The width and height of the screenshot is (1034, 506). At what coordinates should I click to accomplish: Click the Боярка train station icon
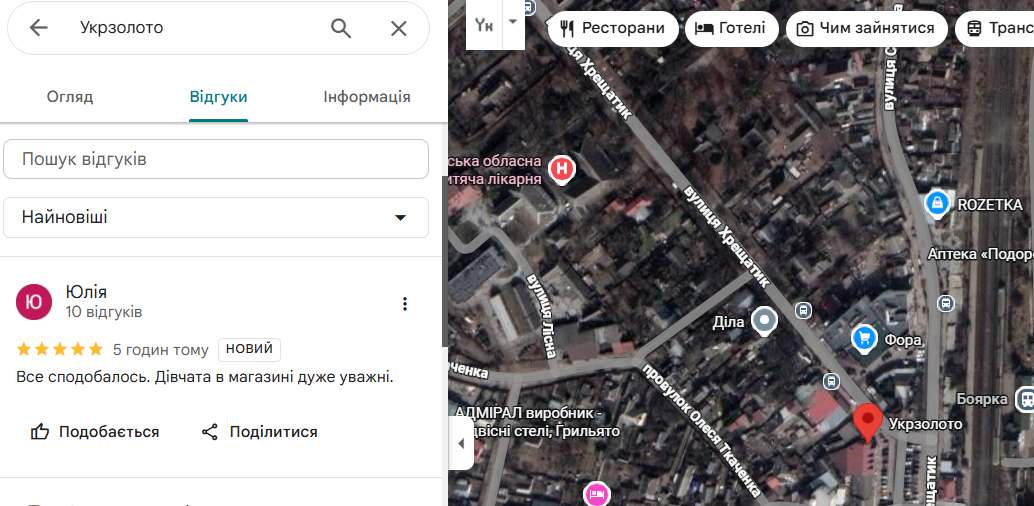1025,399
